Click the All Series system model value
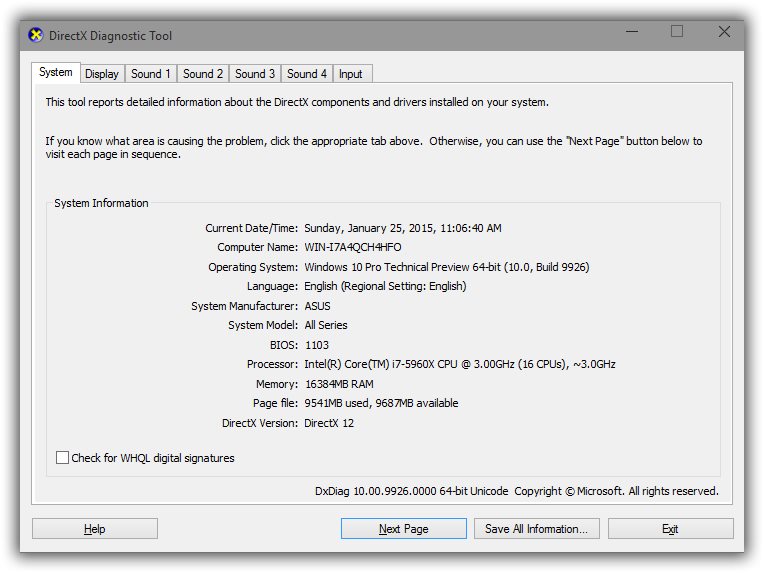Viewport: 764px width, 573px height. (x=326, y=325)
